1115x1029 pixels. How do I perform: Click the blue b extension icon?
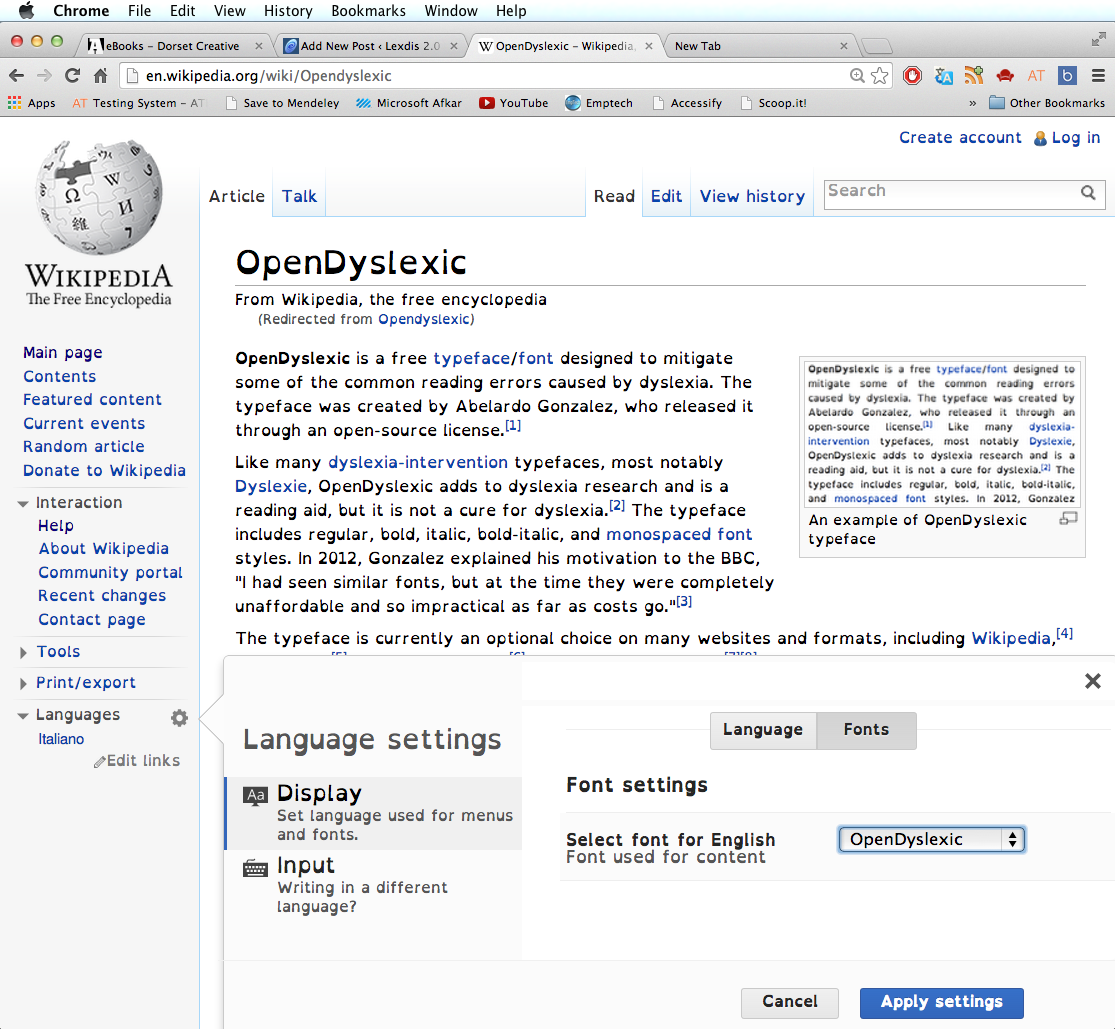pyautogui.click(x=1067, y=75)
